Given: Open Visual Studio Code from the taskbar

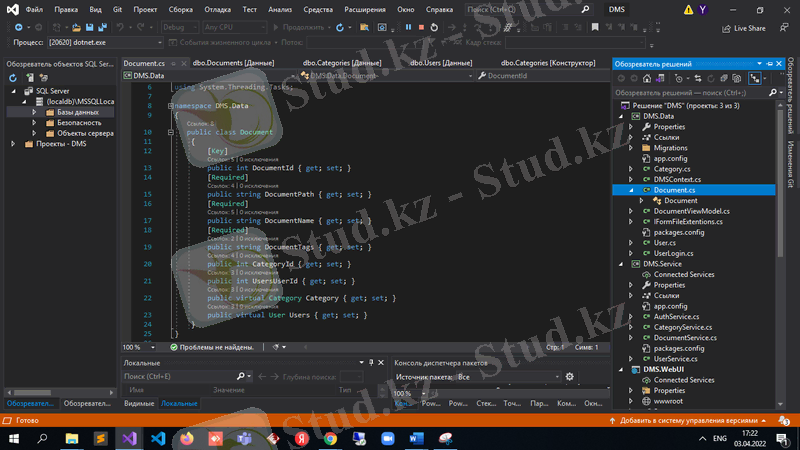Looking at the screenshot, I should tap(158, 438).
